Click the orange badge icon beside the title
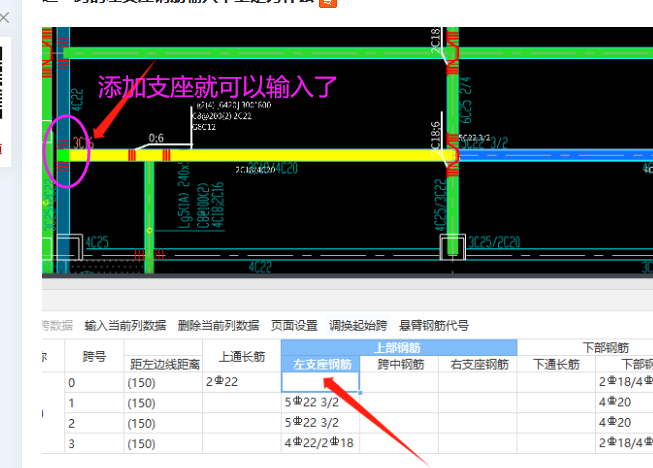The width and height of the screenshot is (653, 468). pyautogui.click(x=328, y=2)
